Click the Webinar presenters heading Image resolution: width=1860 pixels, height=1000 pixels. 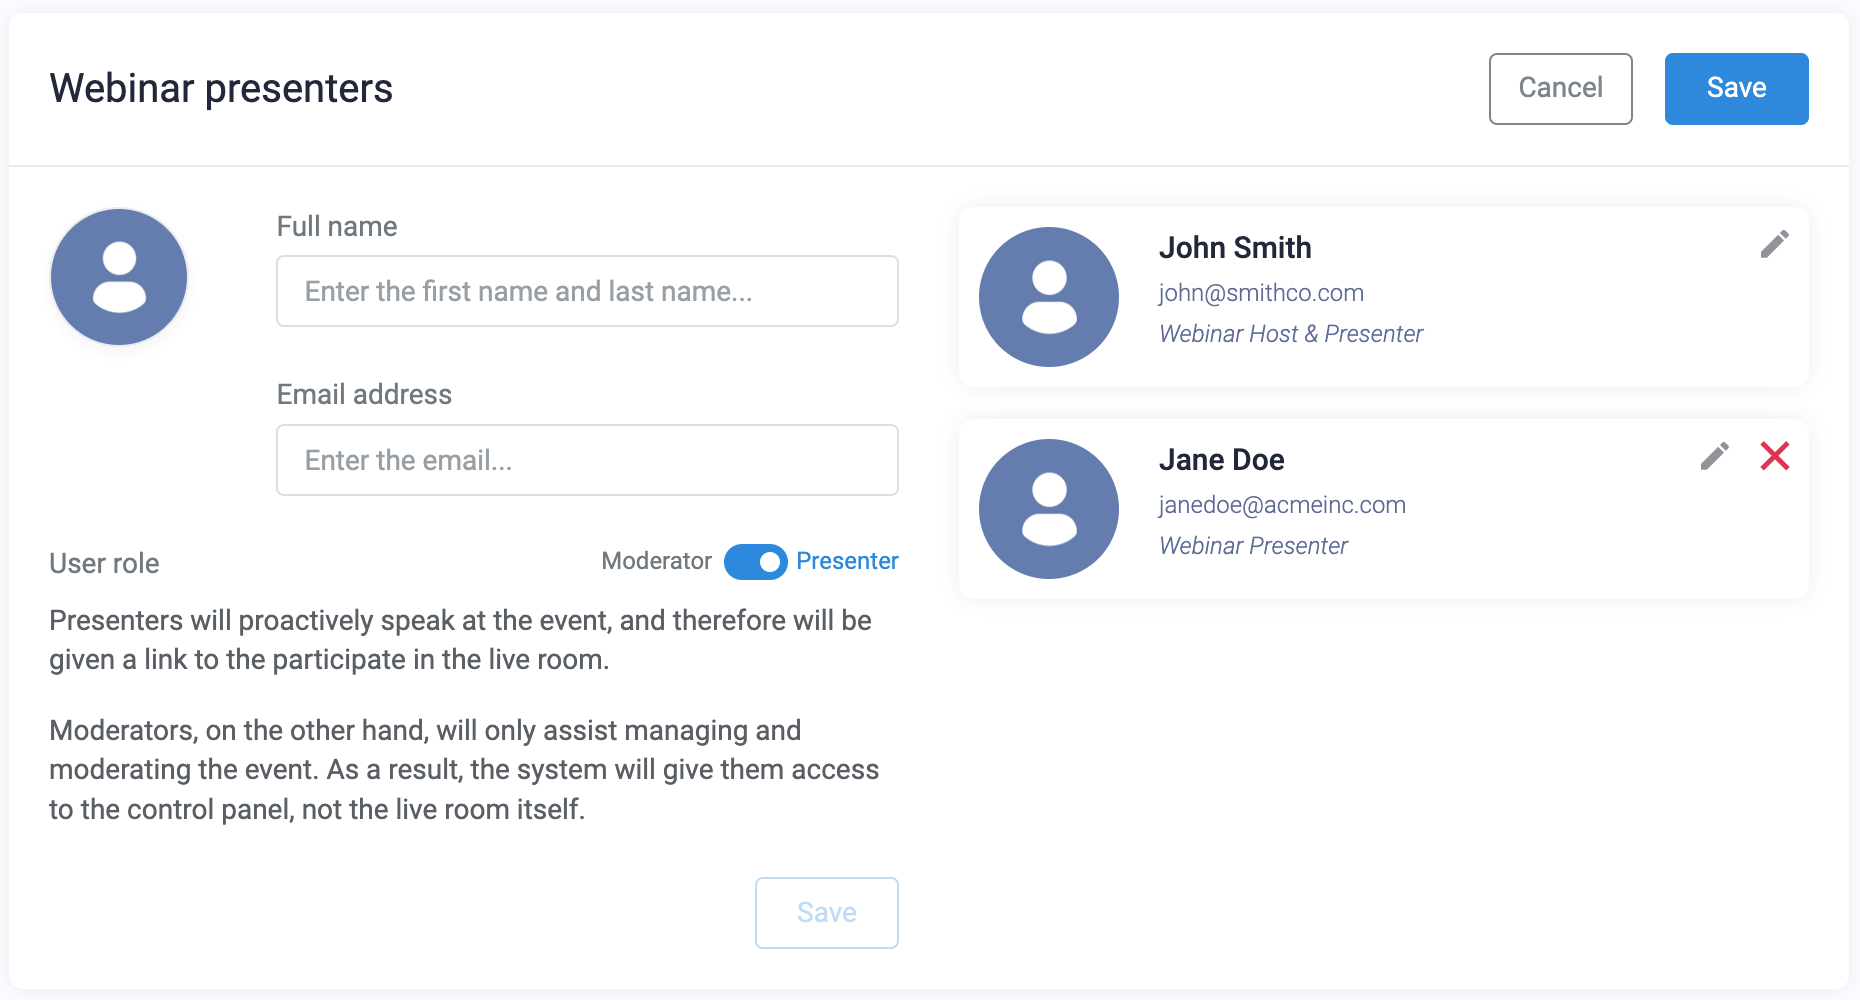click(x=221, y=88)
